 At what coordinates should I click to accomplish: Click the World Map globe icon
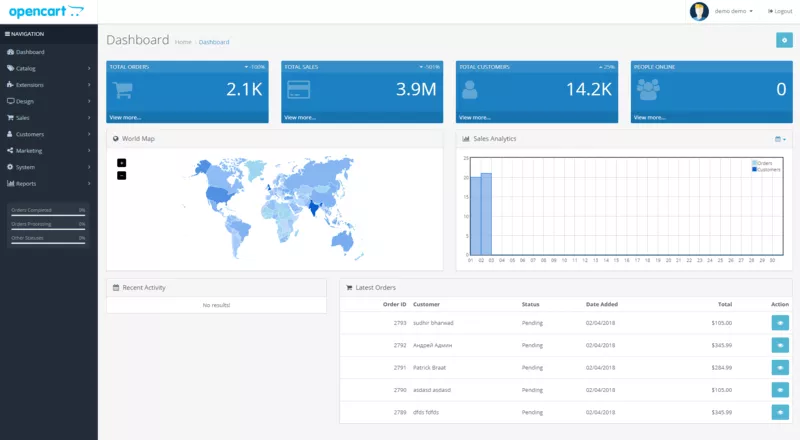[116, 138]
